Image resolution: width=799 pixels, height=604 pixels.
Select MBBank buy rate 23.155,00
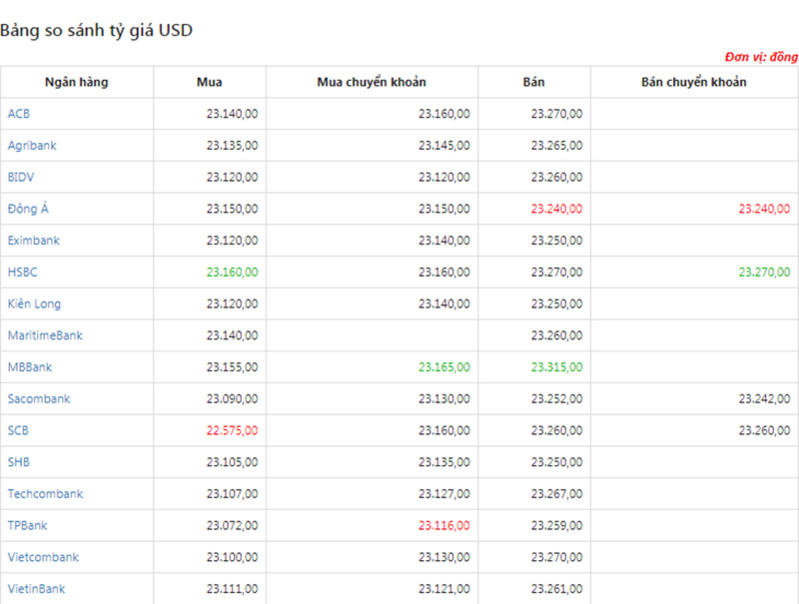point(232,366)
